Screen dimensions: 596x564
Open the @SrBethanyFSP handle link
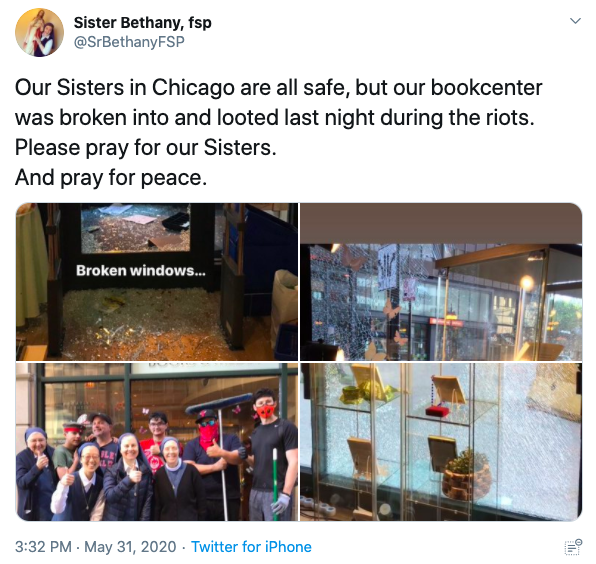pos(129,42)
